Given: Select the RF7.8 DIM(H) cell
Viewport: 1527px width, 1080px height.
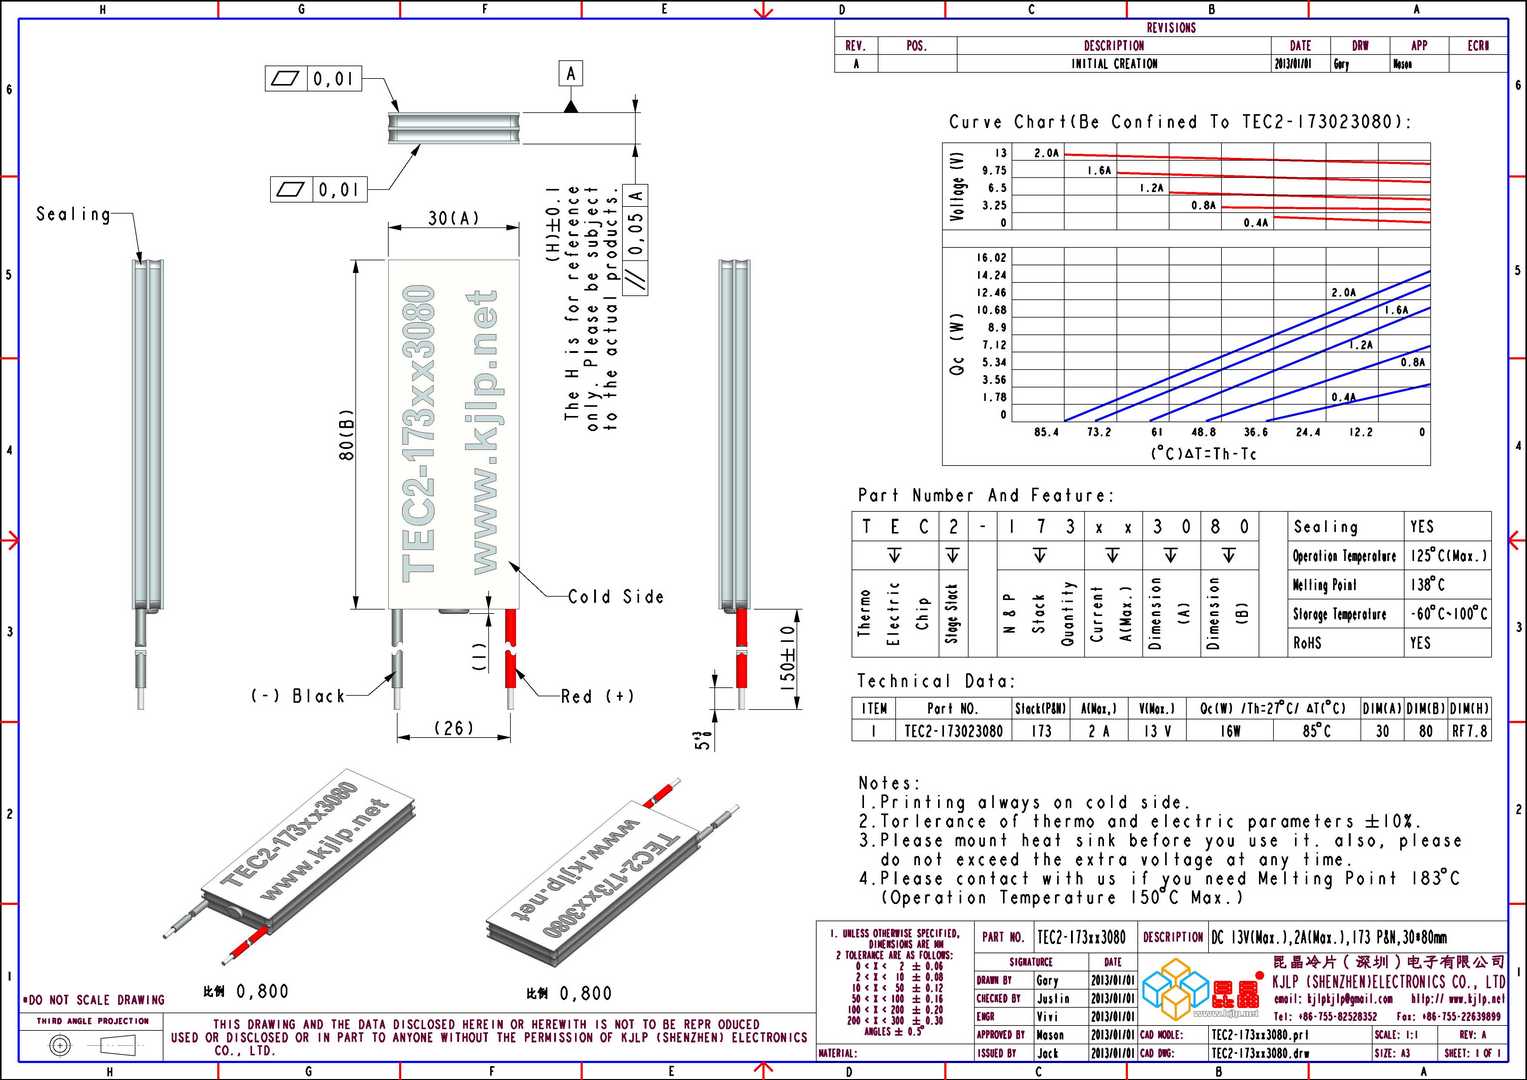Looking at the screenshot, I should [x=1469, y=731].
